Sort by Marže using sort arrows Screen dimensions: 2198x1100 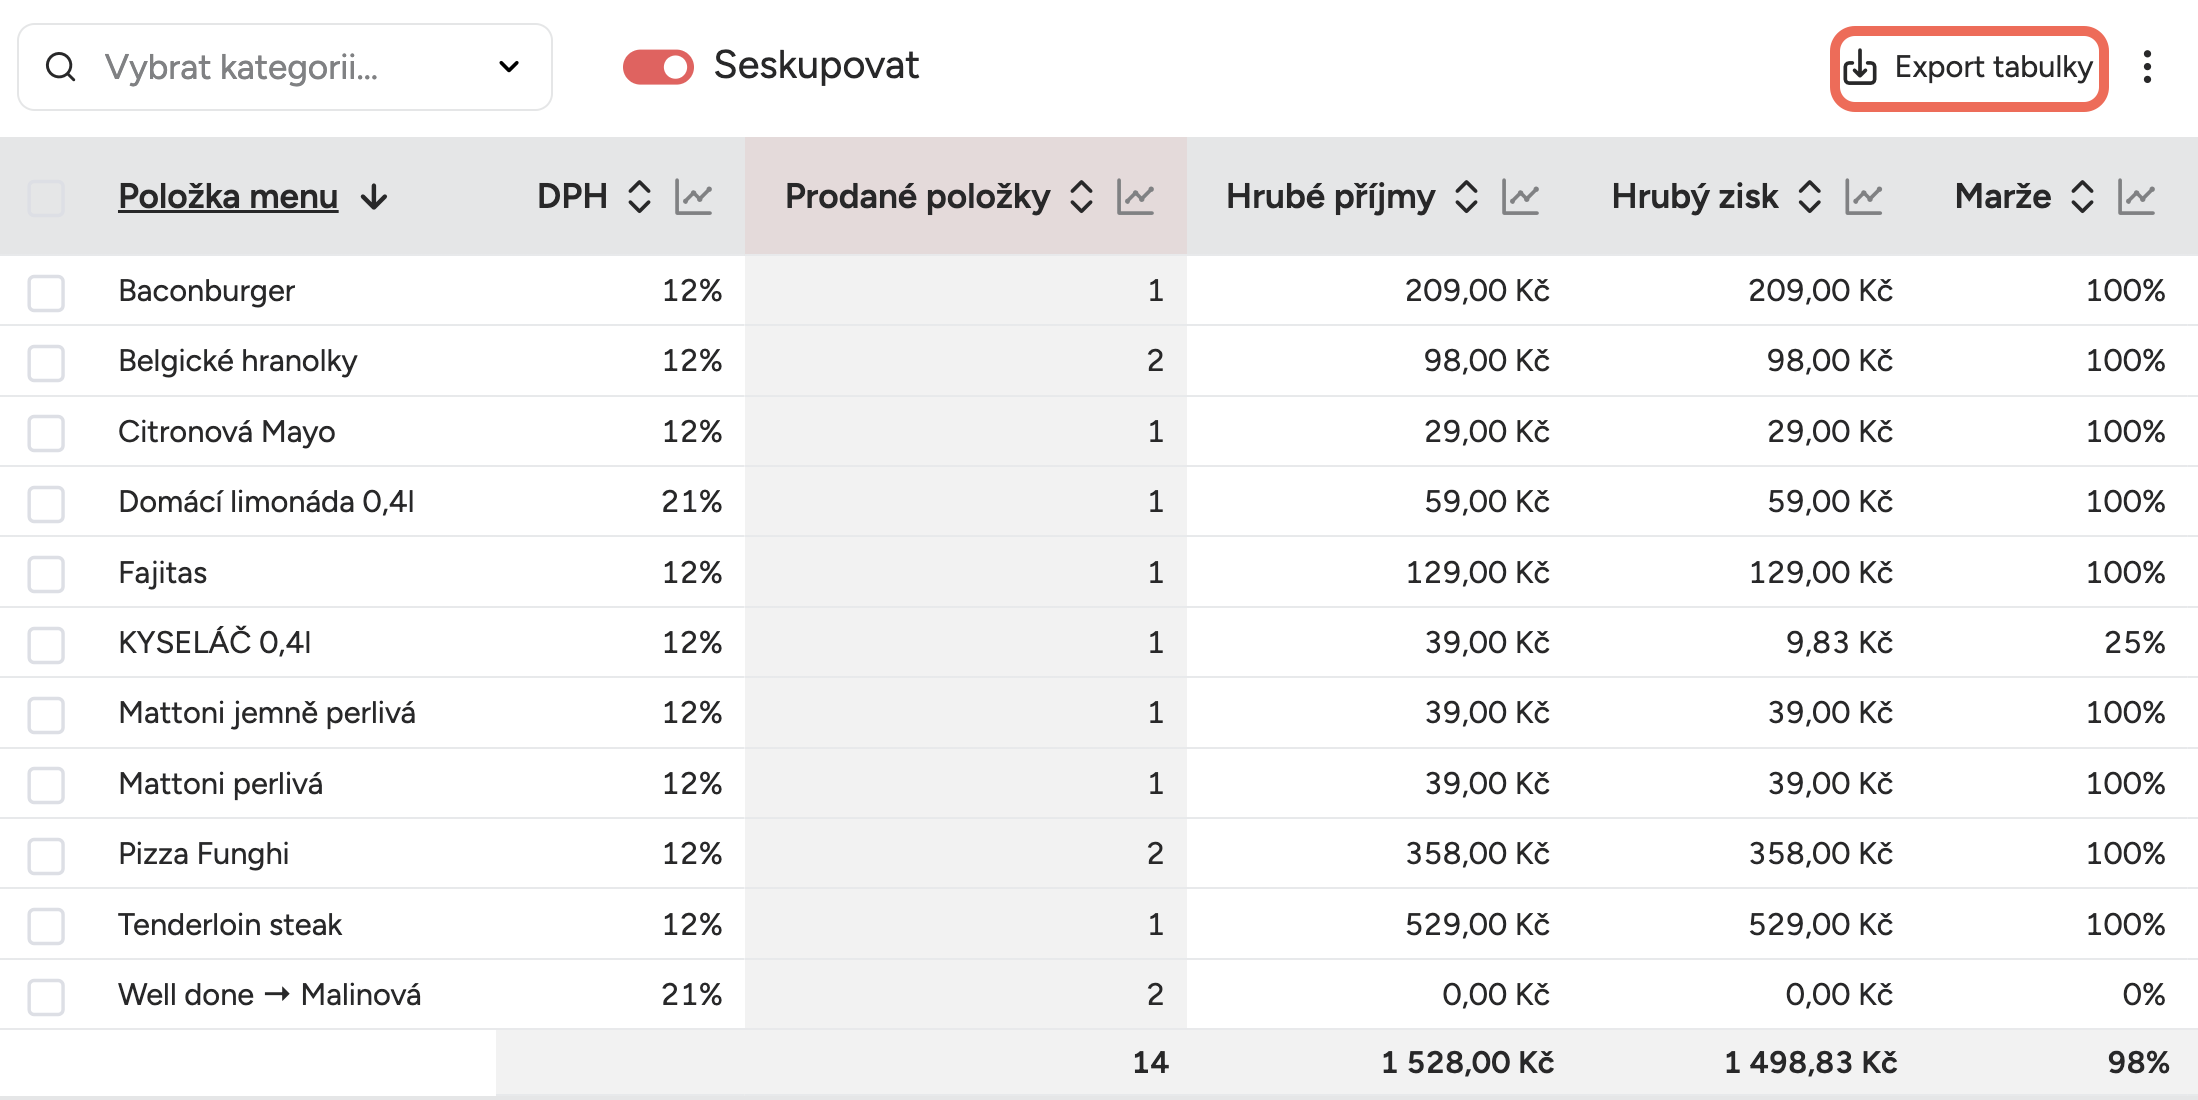coord(2082,196)
